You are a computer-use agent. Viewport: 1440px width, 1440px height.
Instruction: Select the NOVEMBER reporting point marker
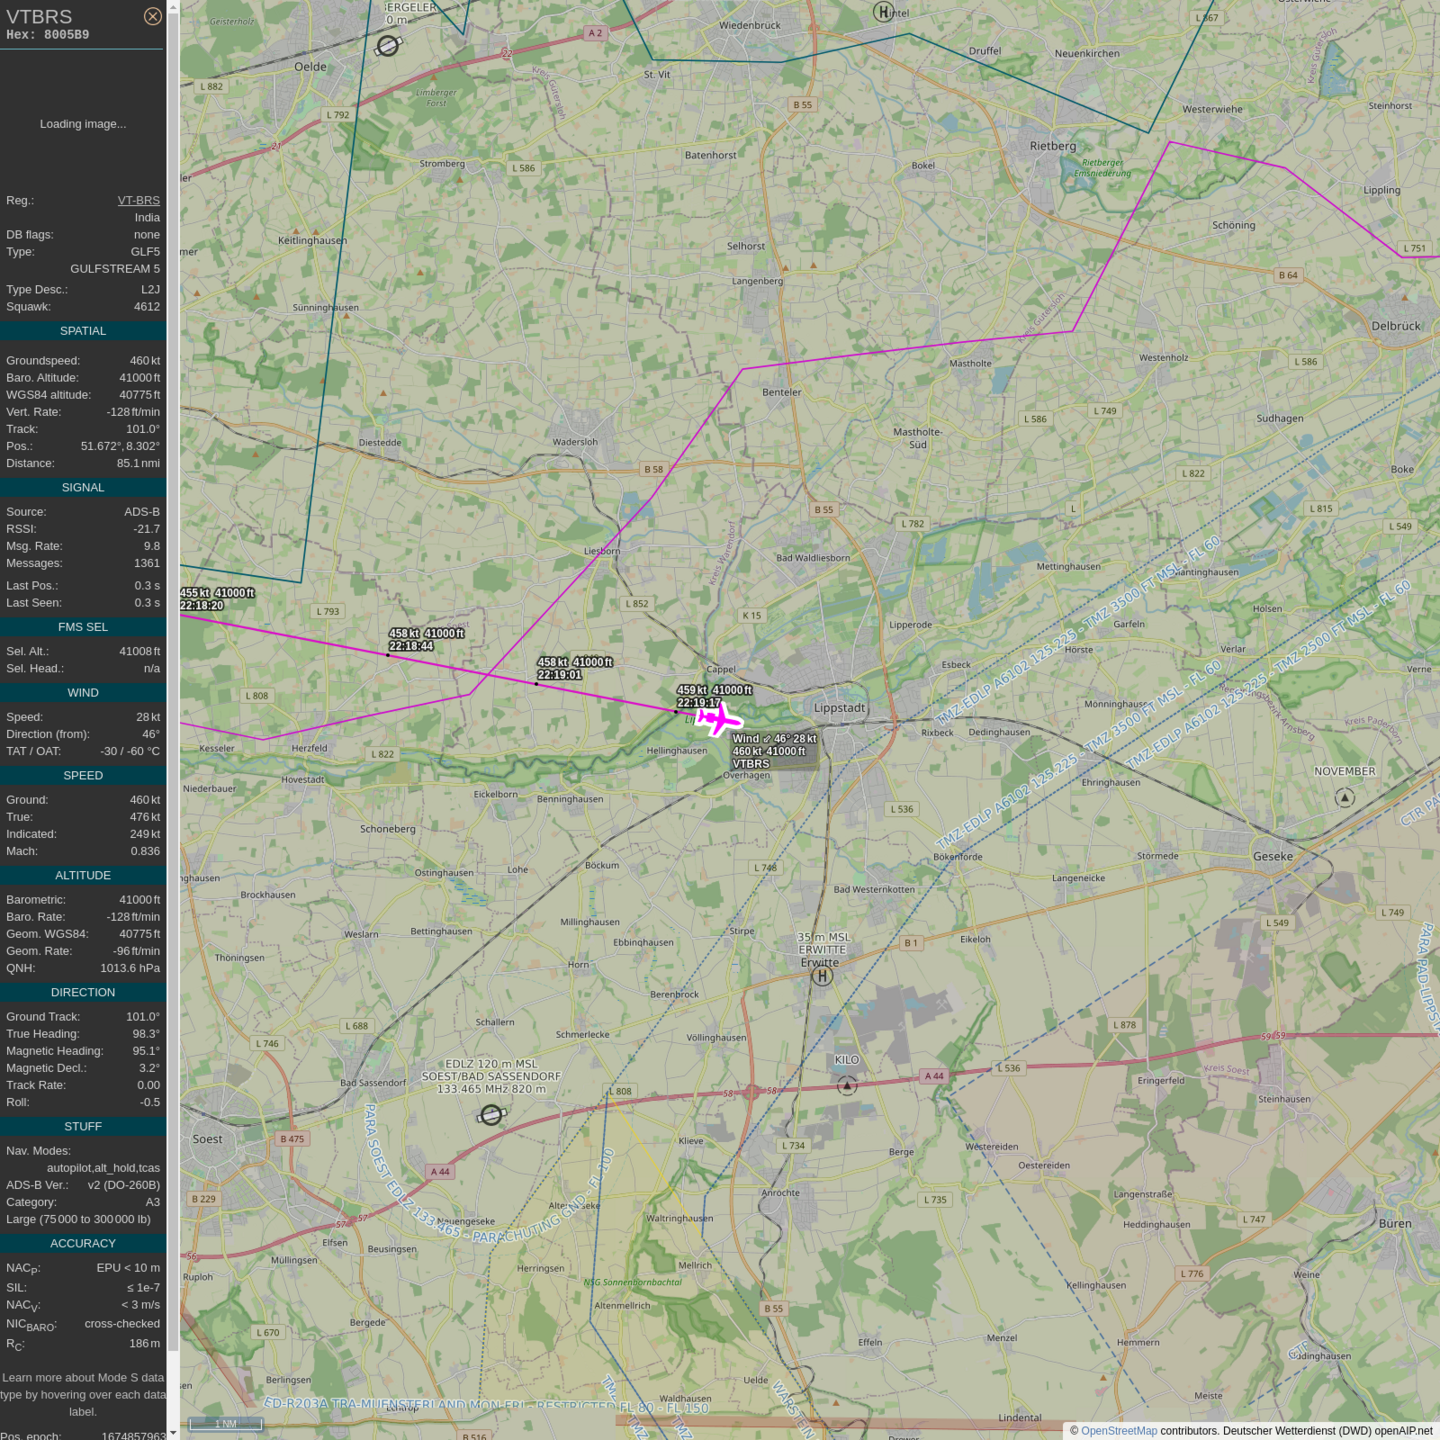coord(1345,797)
